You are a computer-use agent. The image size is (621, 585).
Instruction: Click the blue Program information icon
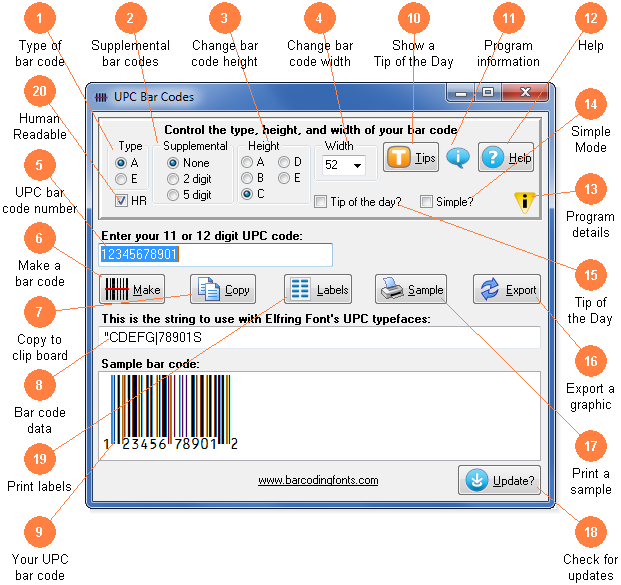click(458, 157)
